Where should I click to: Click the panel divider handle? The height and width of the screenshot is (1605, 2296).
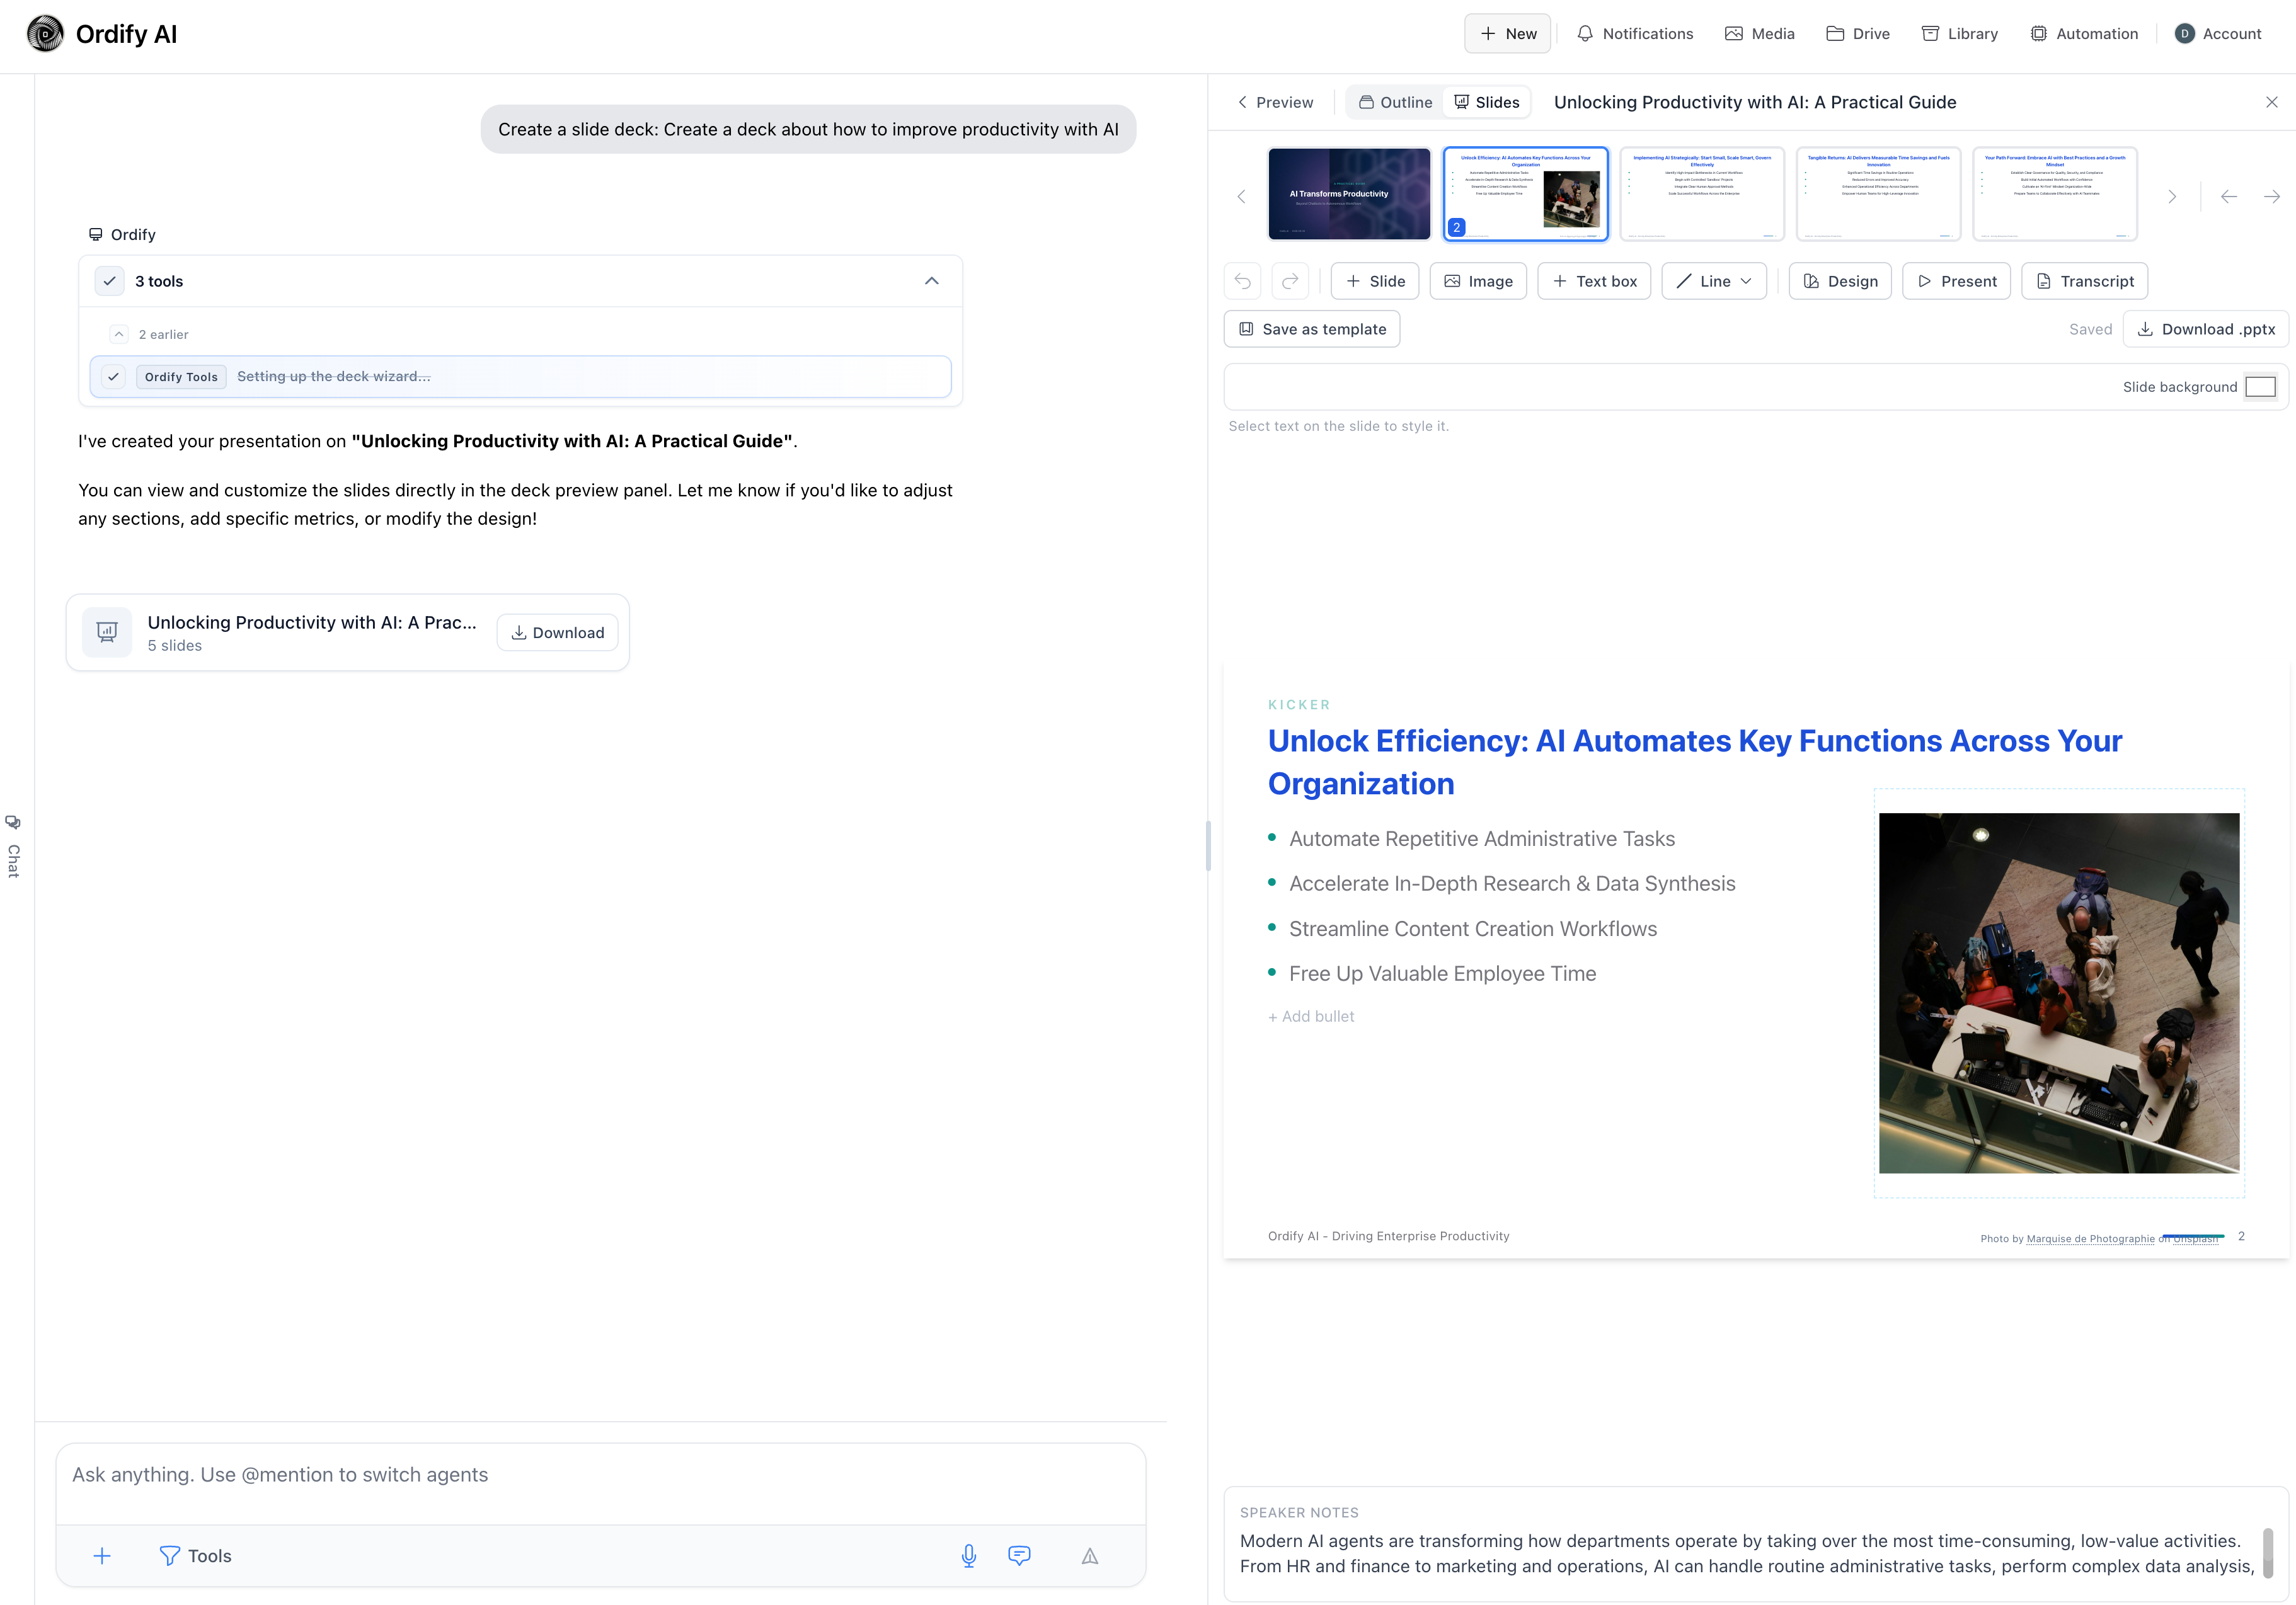click(1208, 846)
